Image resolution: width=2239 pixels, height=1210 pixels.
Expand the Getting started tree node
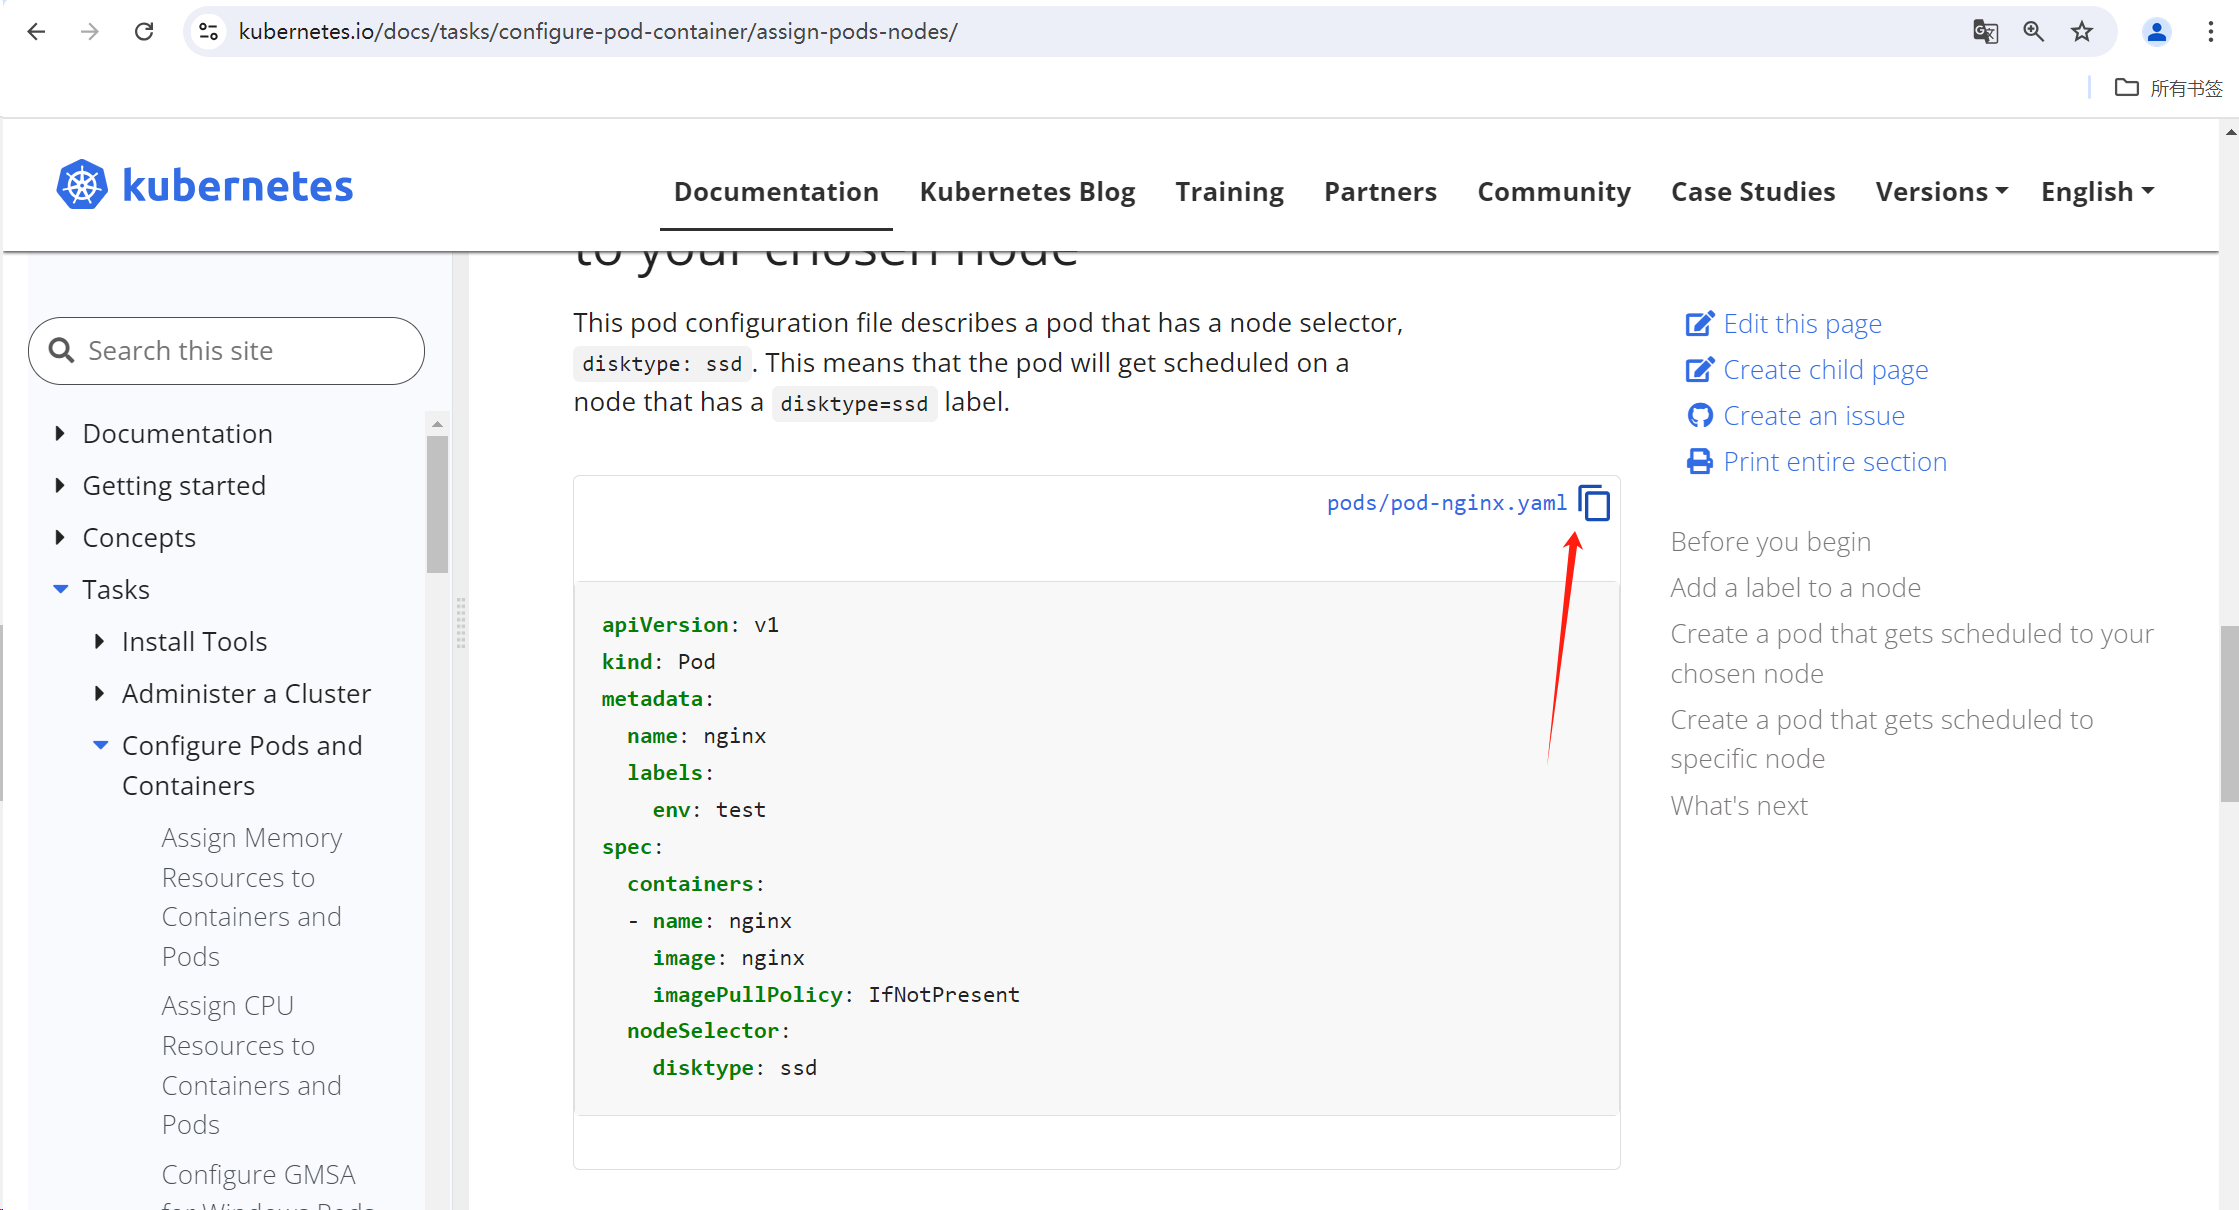click(60, 485)
